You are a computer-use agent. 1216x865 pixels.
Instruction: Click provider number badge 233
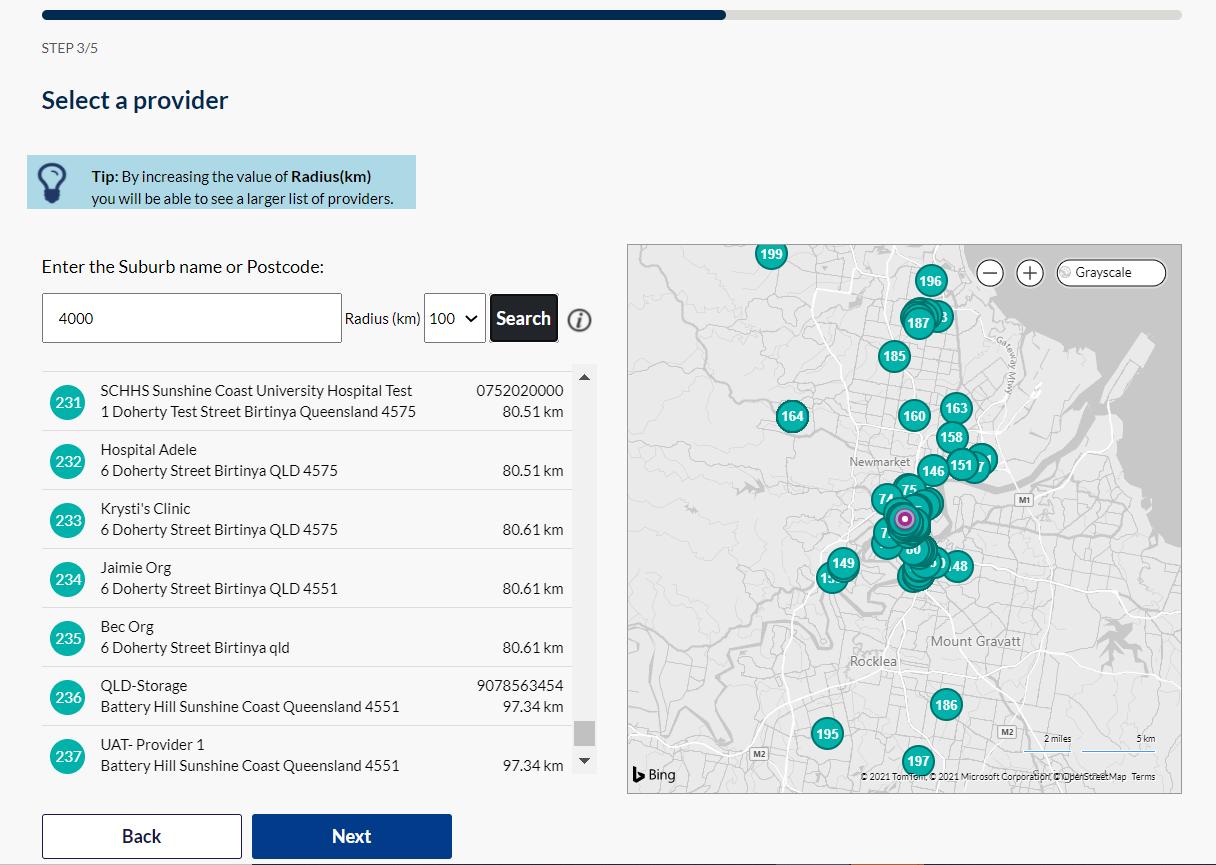coord(68,520)
